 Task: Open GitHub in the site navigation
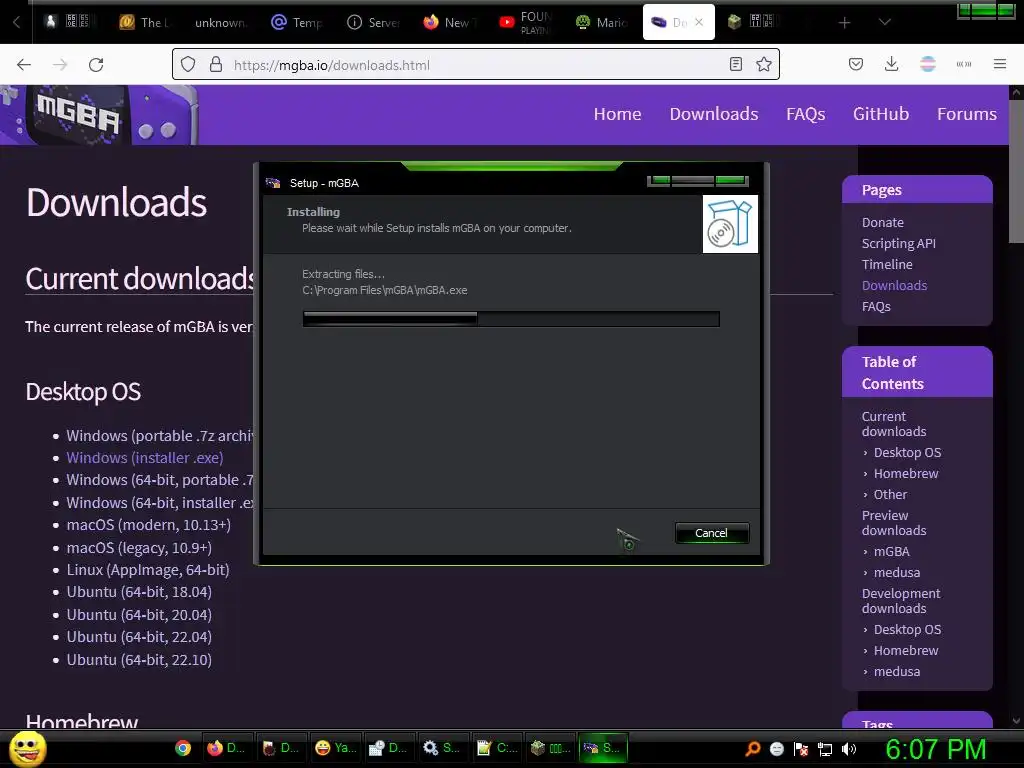coord(880,114)
